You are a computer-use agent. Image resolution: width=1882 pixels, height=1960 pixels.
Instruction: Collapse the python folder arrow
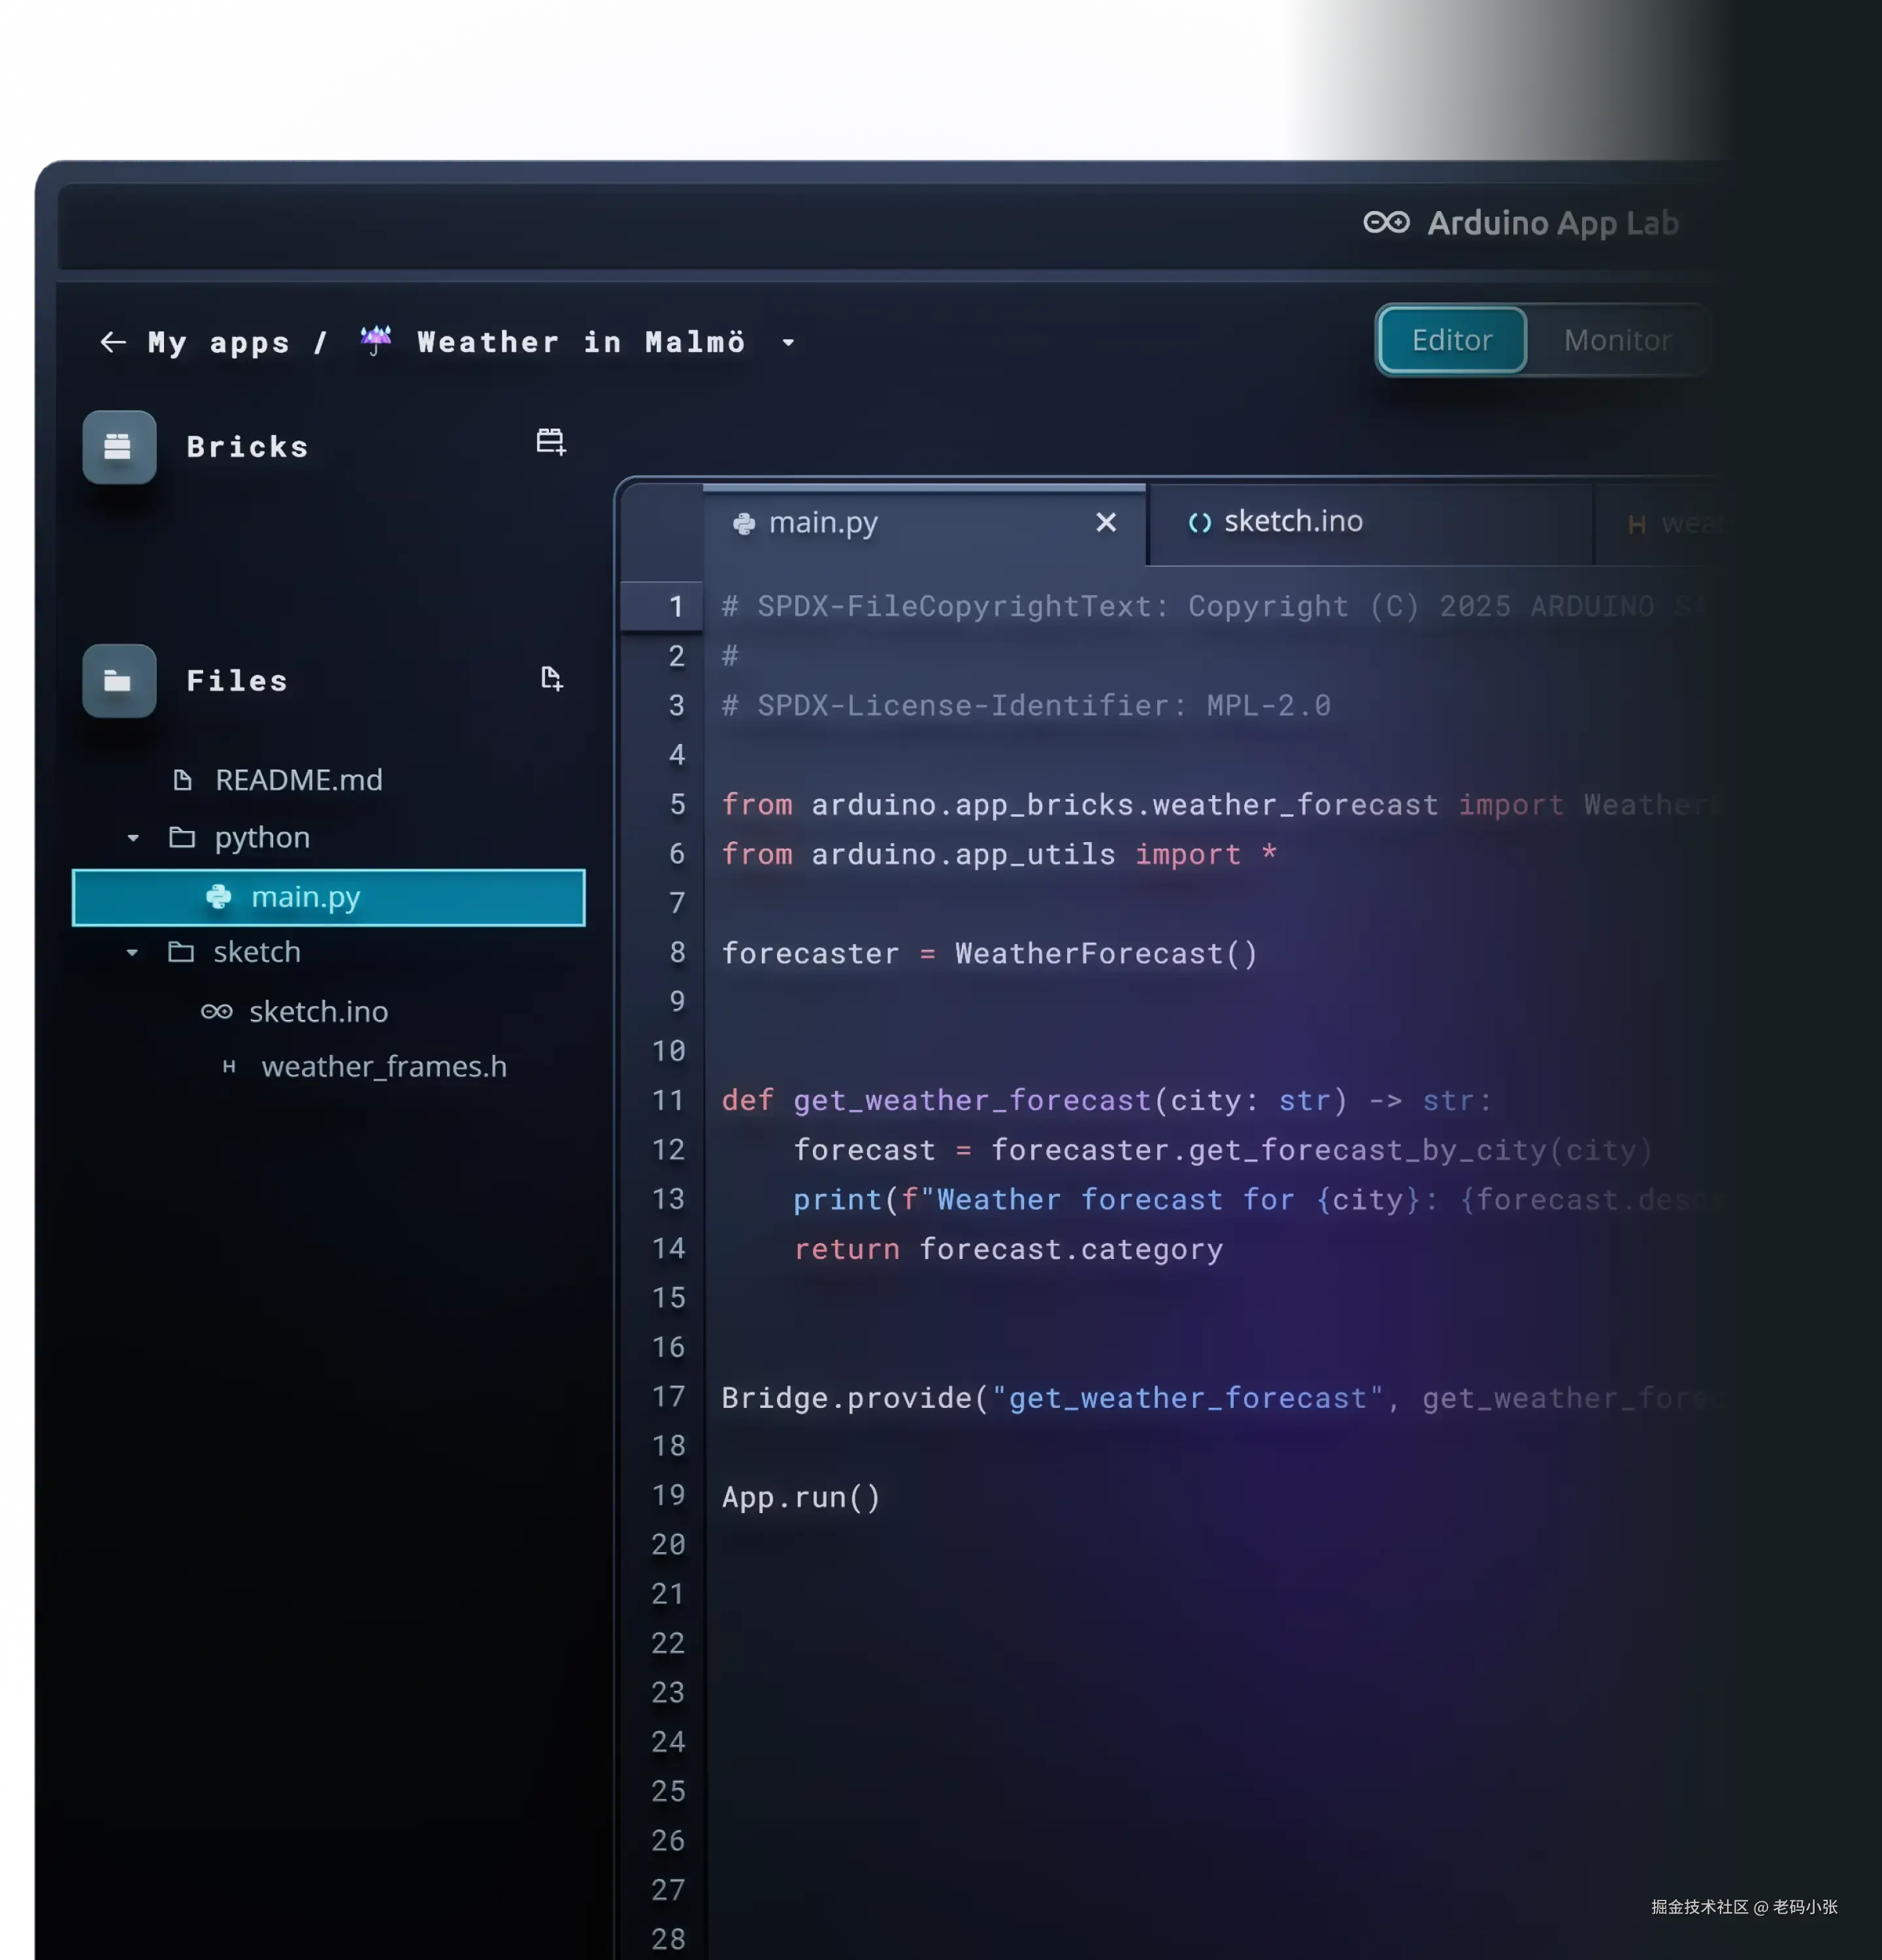coord(133,838)
